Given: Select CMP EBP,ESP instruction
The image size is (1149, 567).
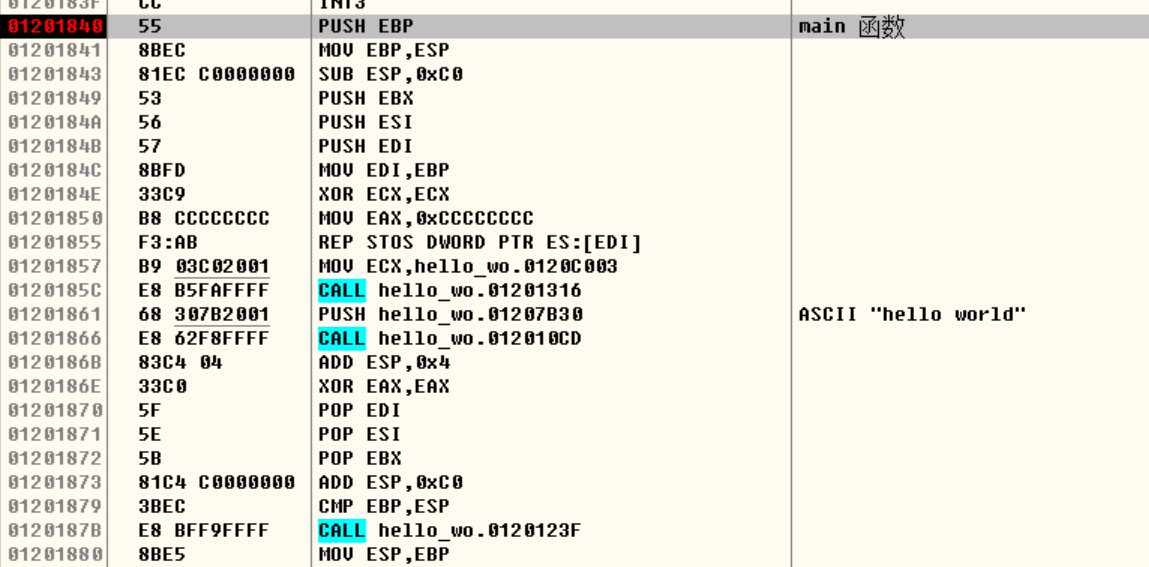Looking at the screenshot, I should point(384,506).
